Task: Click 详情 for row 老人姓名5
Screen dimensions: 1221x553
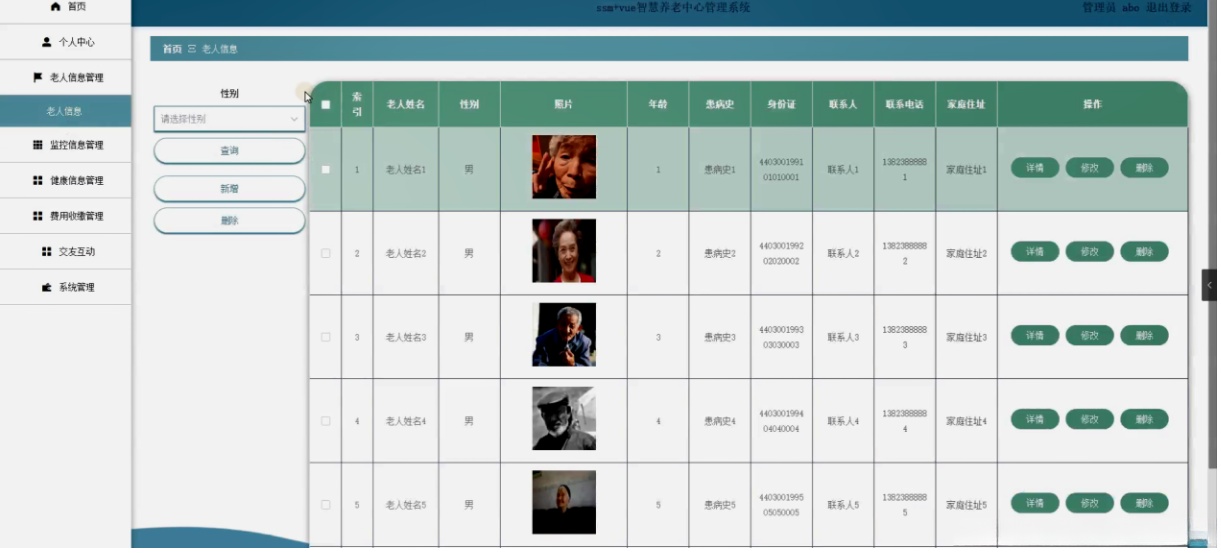Action: click(x=1035, y=503)
